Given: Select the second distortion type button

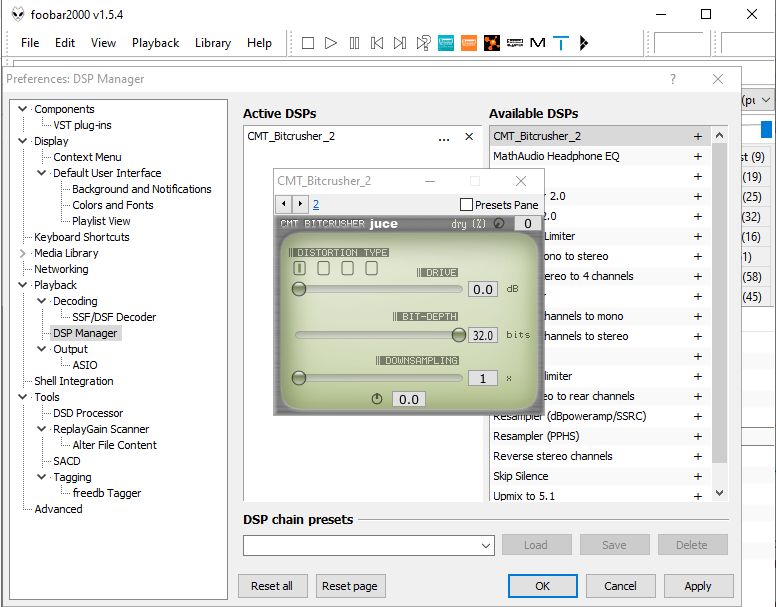Looking at the screenshot, I should click(x=323, y=268).
